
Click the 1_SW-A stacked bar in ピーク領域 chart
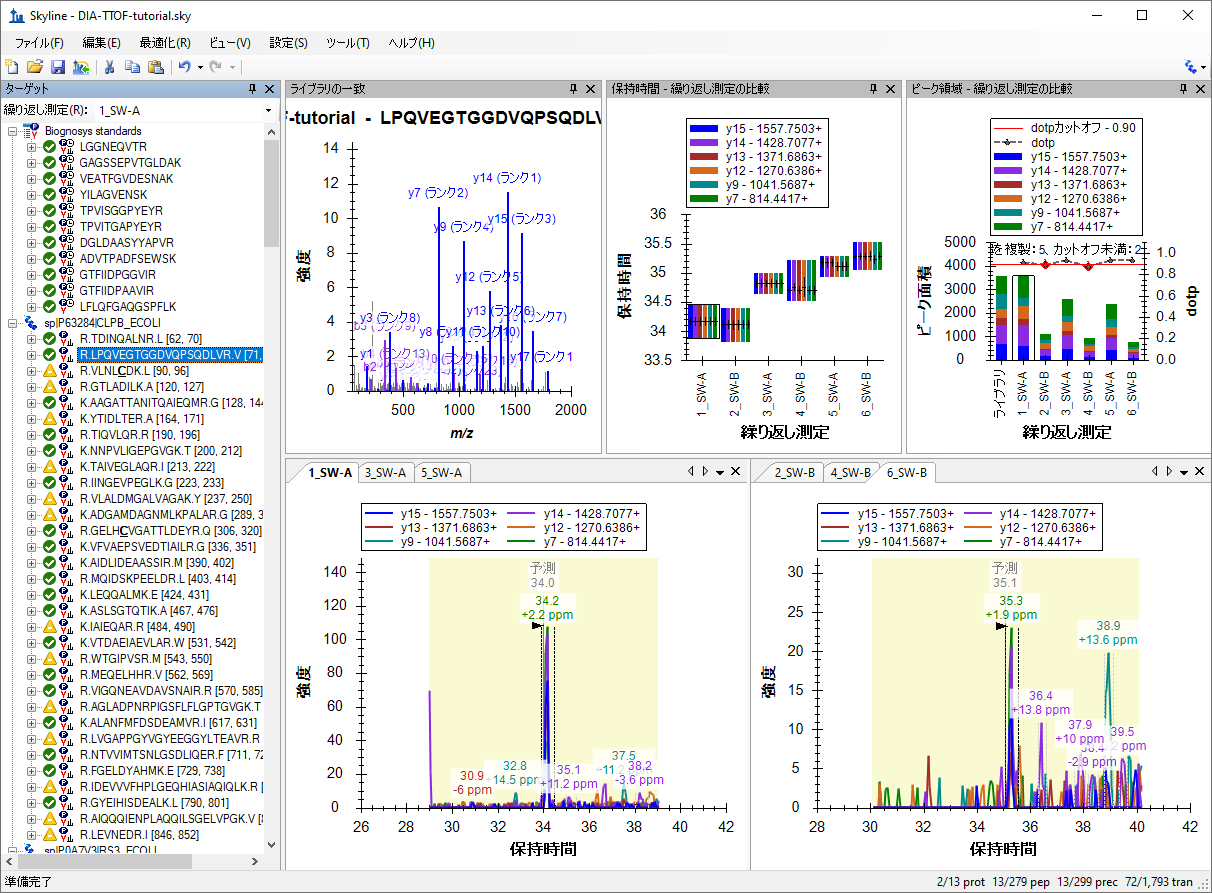1021,317
